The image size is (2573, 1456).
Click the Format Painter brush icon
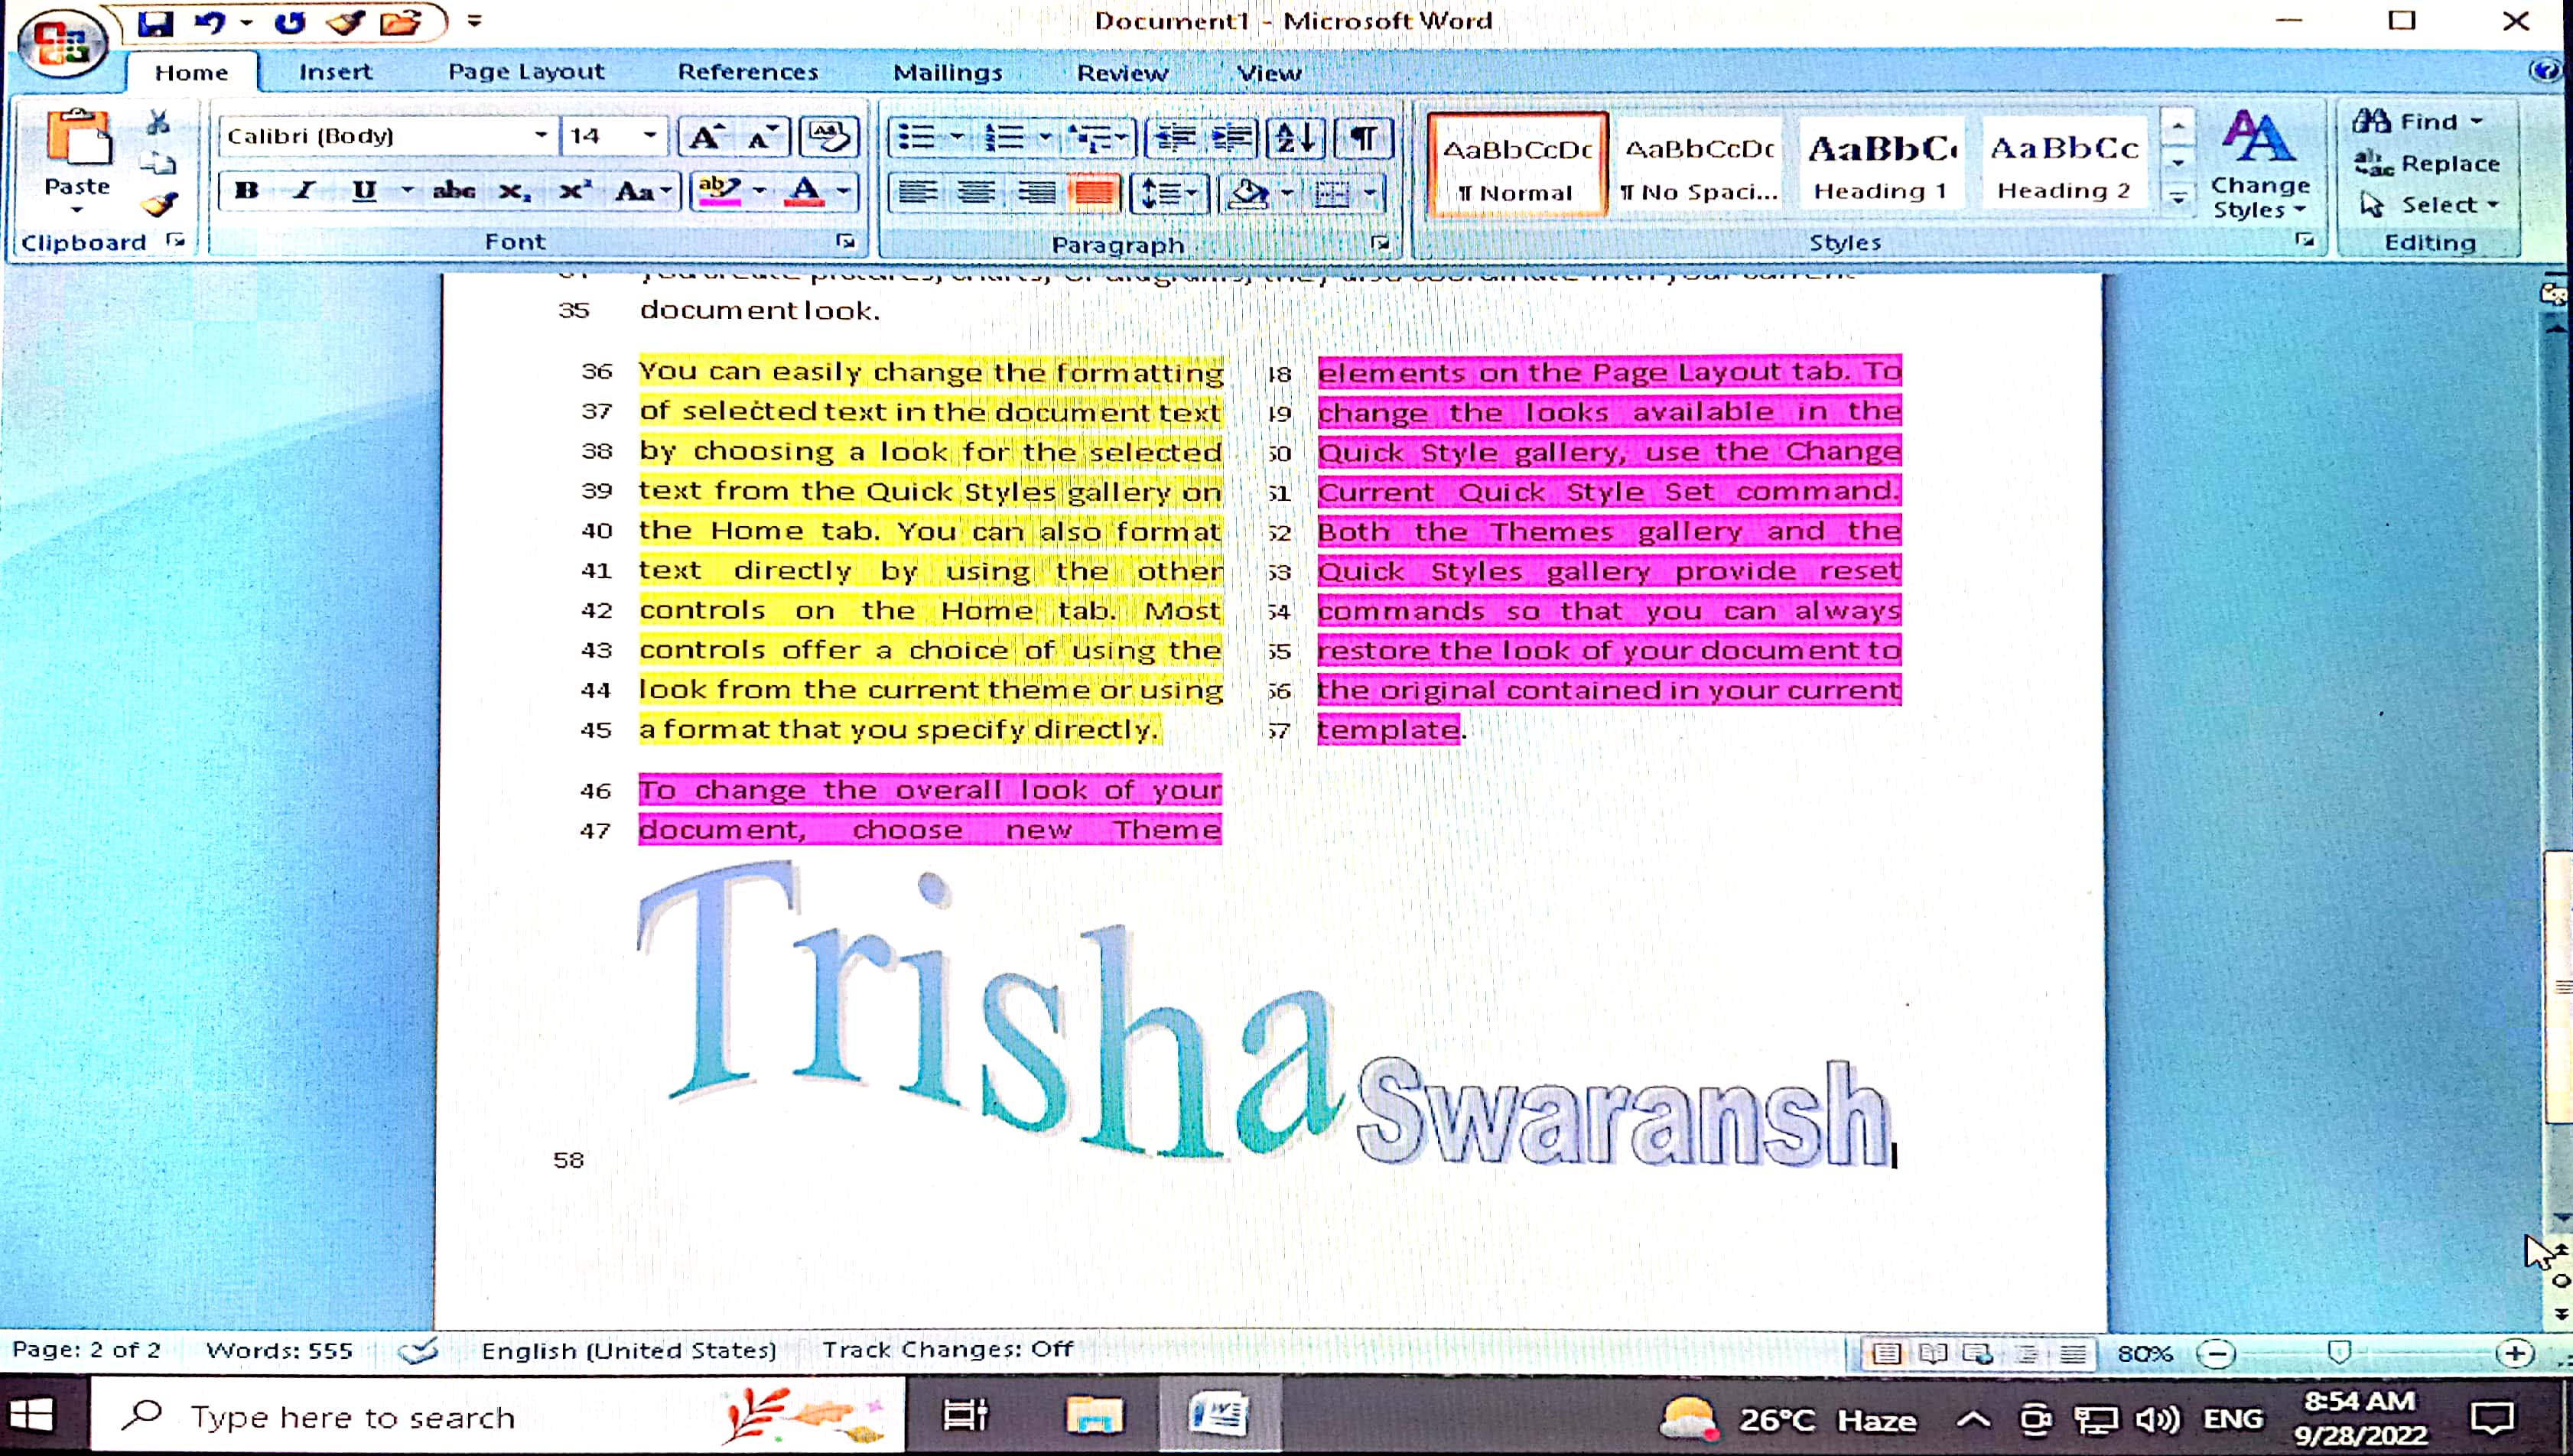pos(159,205)
